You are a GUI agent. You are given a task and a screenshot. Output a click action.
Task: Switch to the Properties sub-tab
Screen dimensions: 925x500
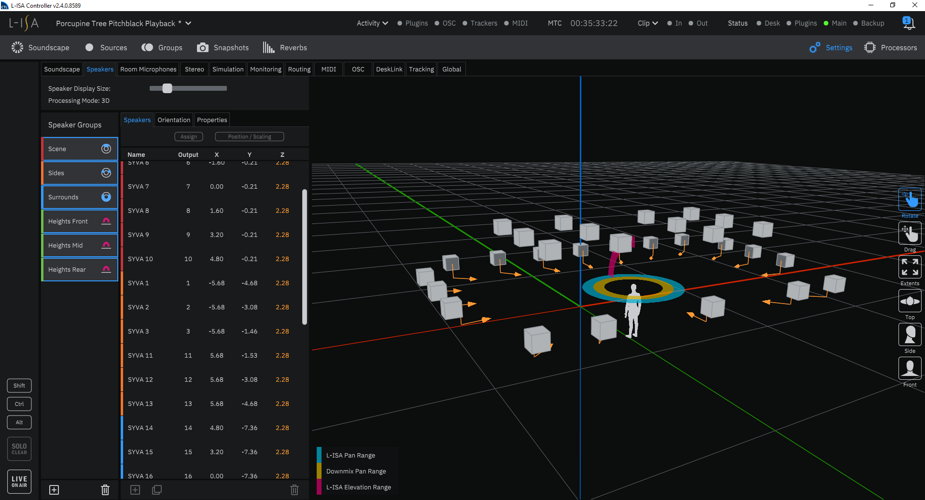pos(212,120)
